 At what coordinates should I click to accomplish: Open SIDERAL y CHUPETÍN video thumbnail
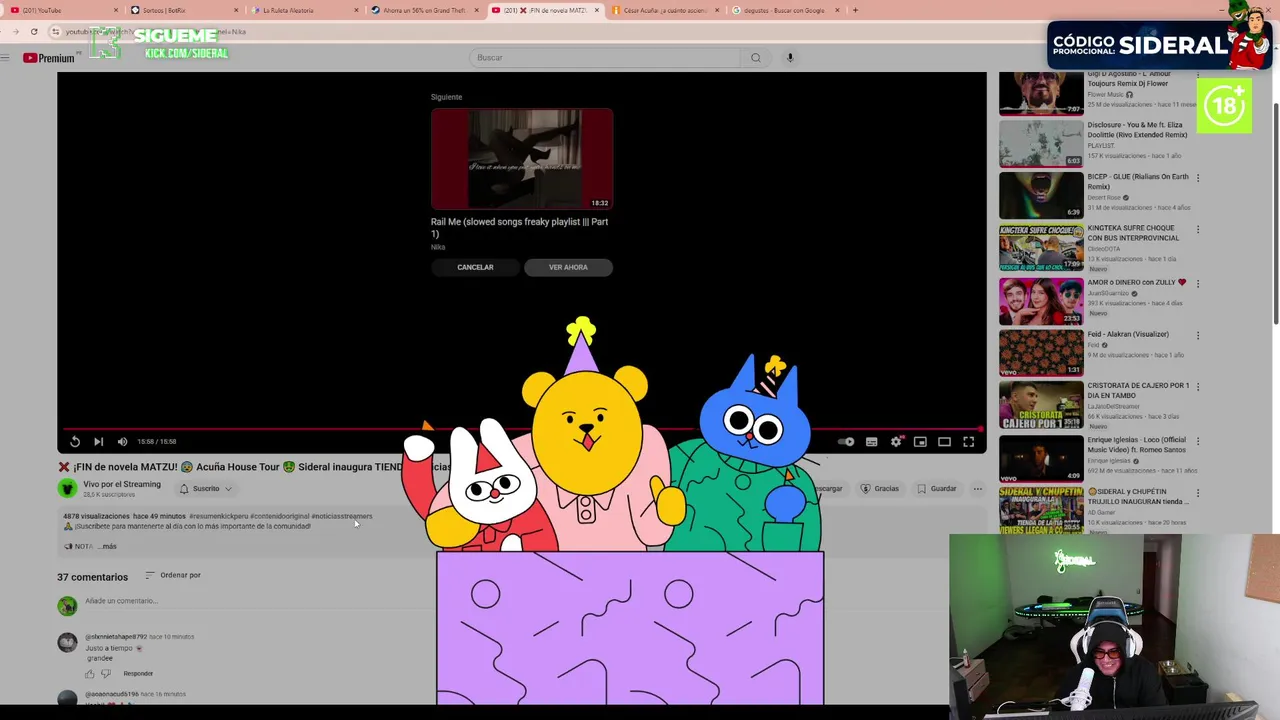point(1041,511)
